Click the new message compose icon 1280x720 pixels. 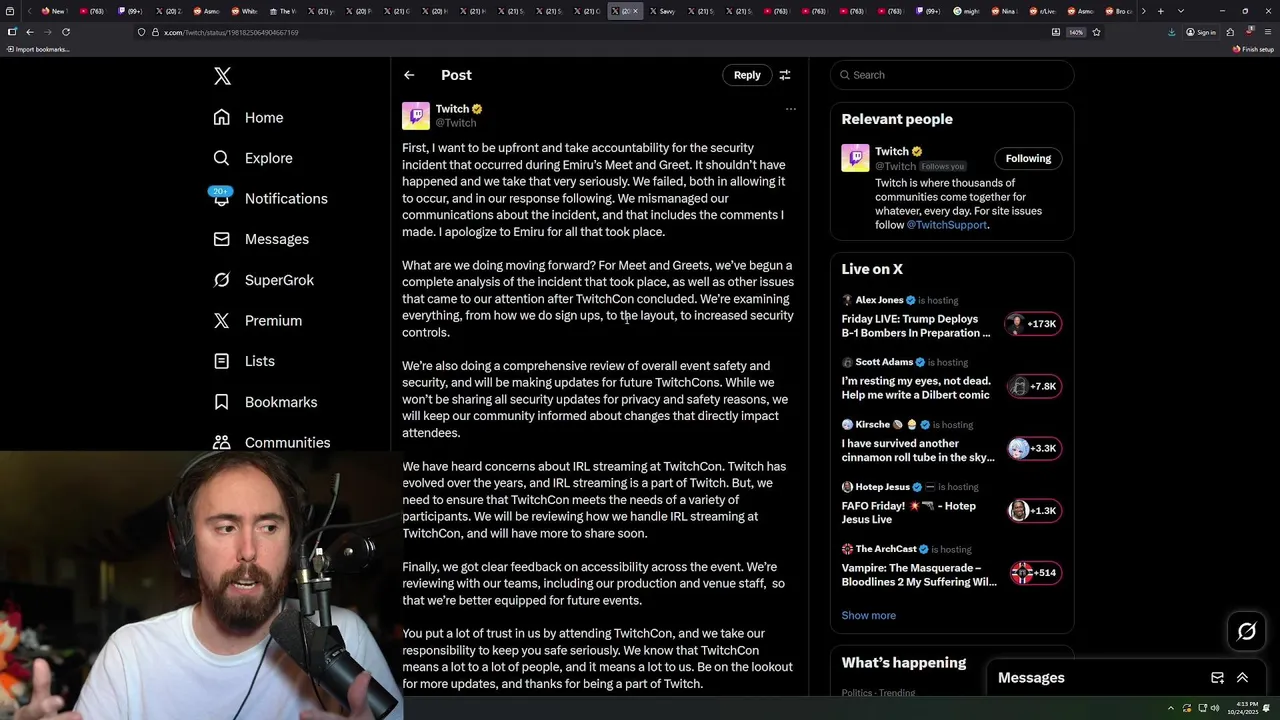(1217, 678)
